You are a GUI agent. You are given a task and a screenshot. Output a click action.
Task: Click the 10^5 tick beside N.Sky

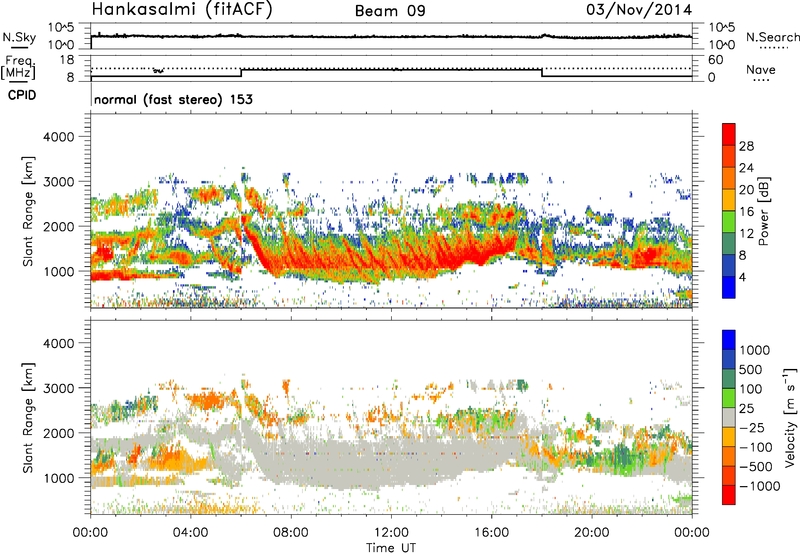pyautogui.click(x=61, y=27)
